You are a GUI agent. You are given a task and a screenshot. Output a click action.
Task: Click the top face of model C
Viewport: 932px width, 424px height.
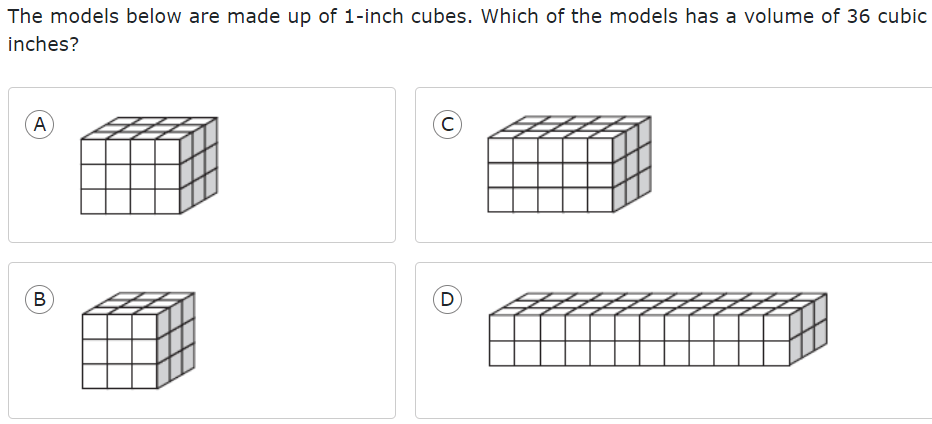(565, 128)
